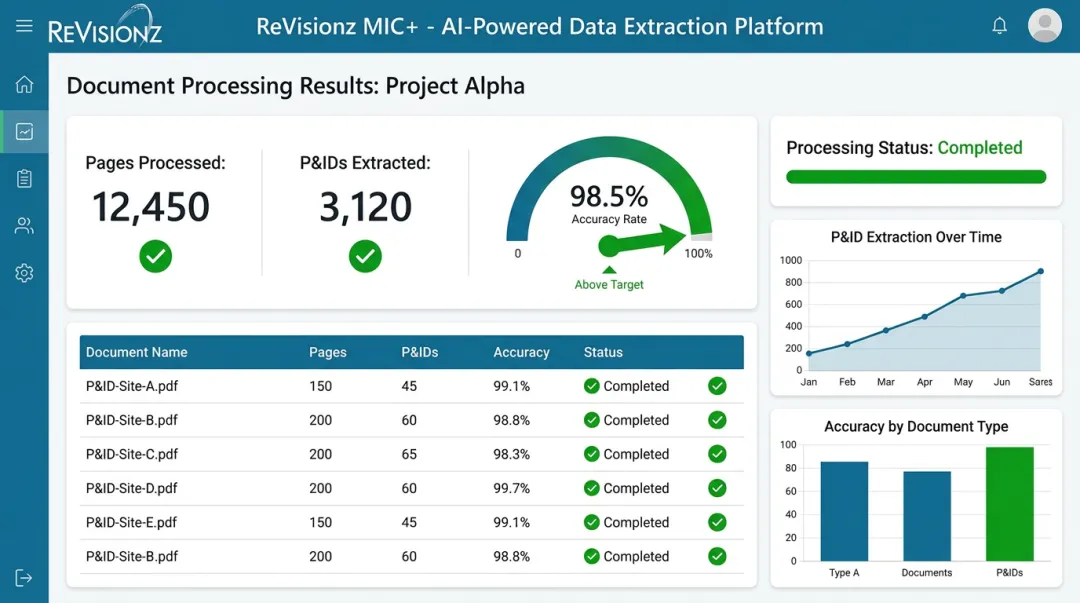Click the green P&IDs bar in chart

coord(1010,504)
